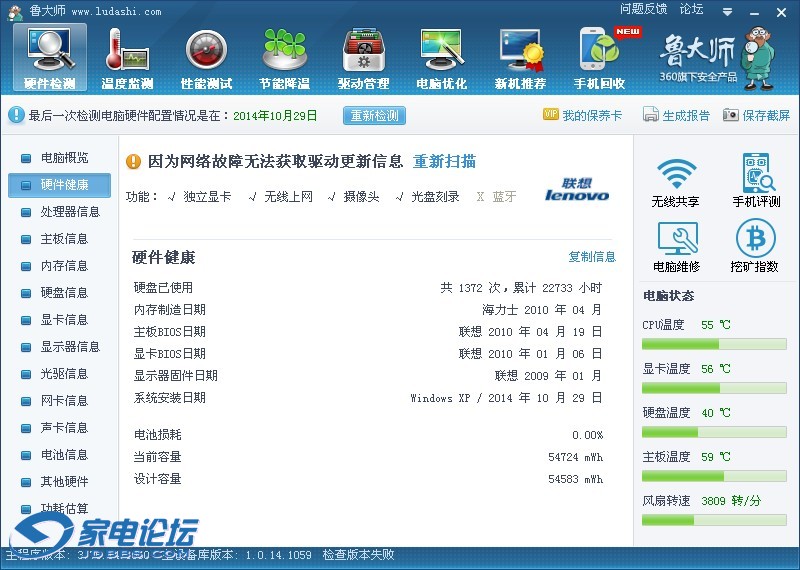
Task: Open 显卡信息 sidebar item
Action: pyautogui.click(x=64, y=320)
